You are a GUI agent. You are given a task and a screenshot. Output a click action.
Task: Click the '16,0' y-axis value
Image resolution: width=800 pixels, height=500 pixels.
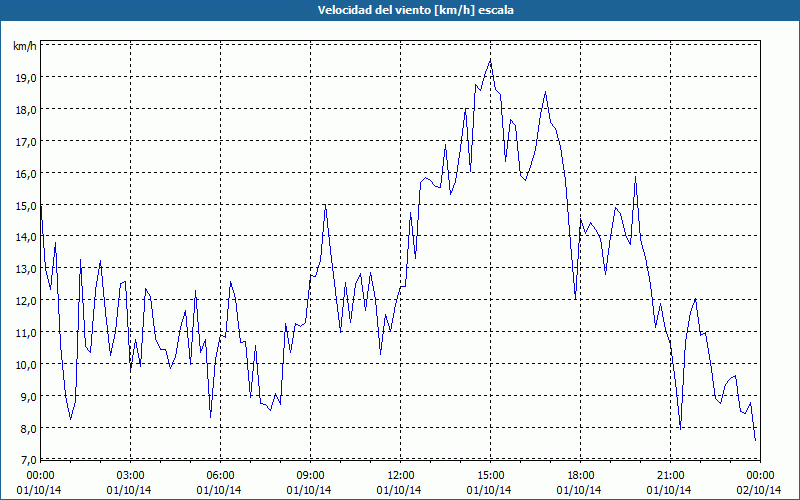(x=26, y=174)
